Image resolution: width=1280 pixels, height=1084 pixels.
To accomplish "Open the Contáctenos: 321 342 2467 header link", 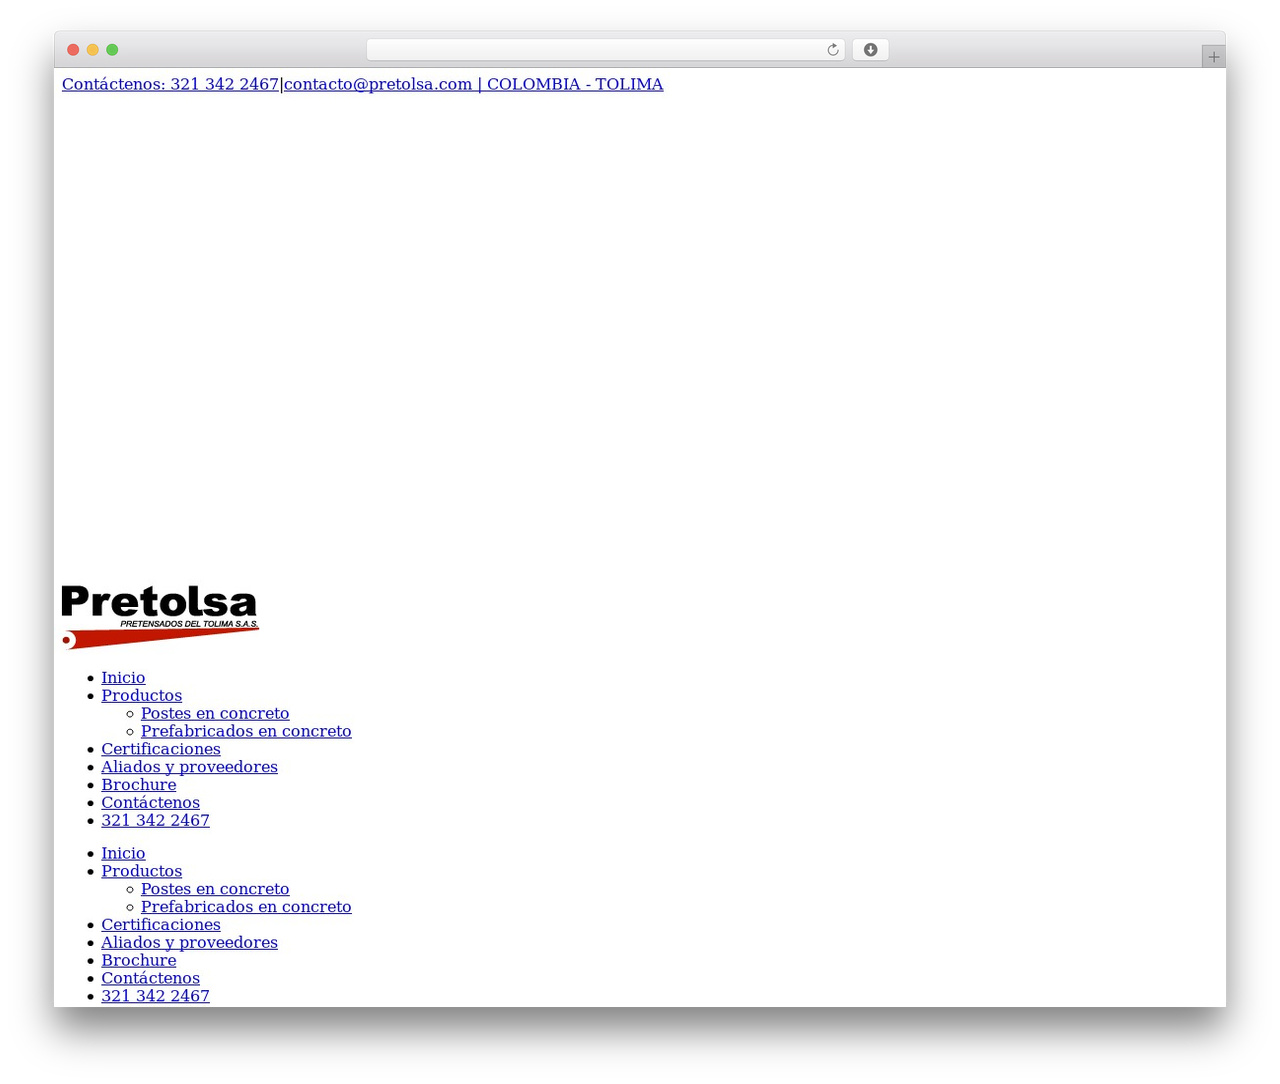I will coord(170,84).
